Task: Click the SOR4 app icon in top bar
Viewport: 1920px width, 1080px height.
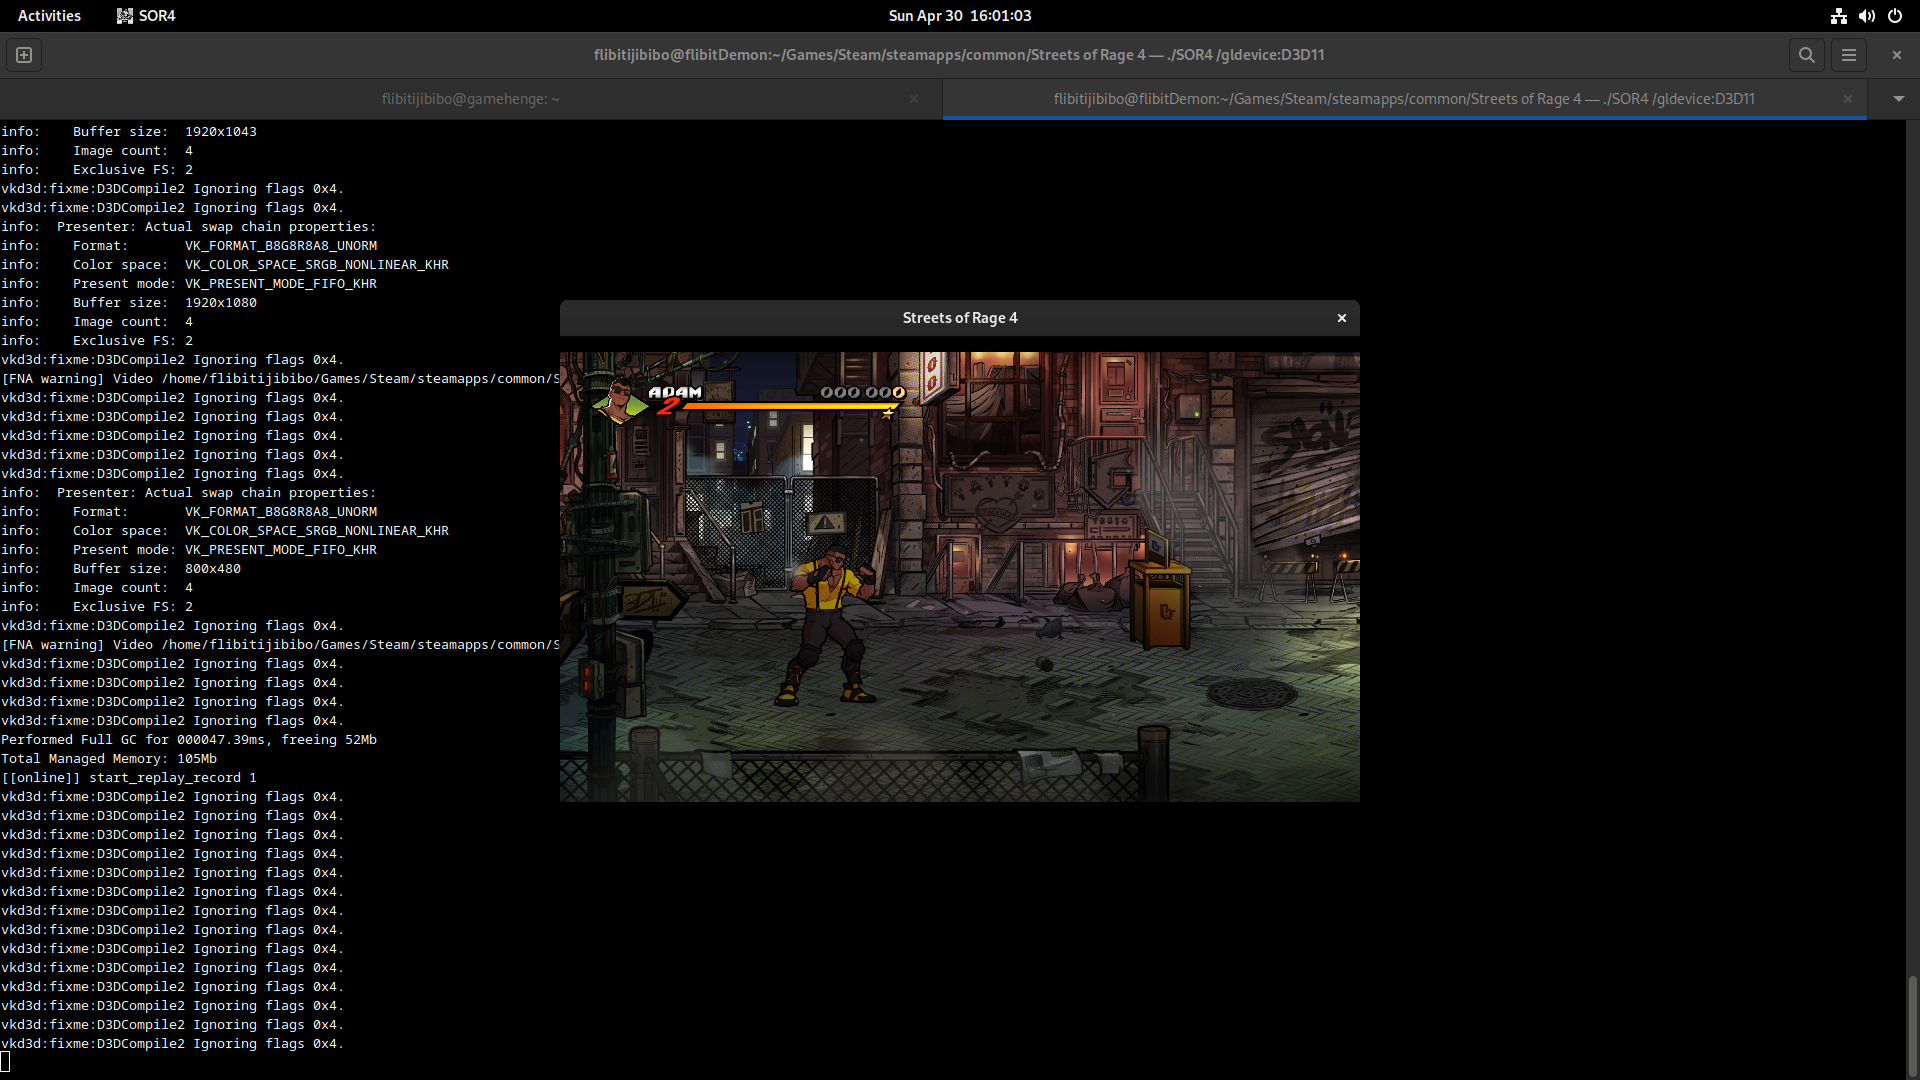Action: pyautogui.click(x=125, y=16)
